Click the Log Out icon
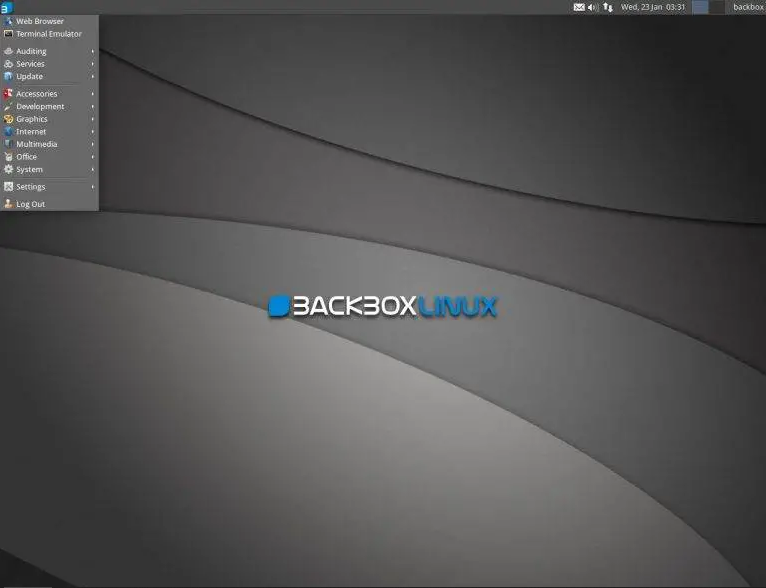Viewport: 766px width, 588px height. click(x=8, y=204)
